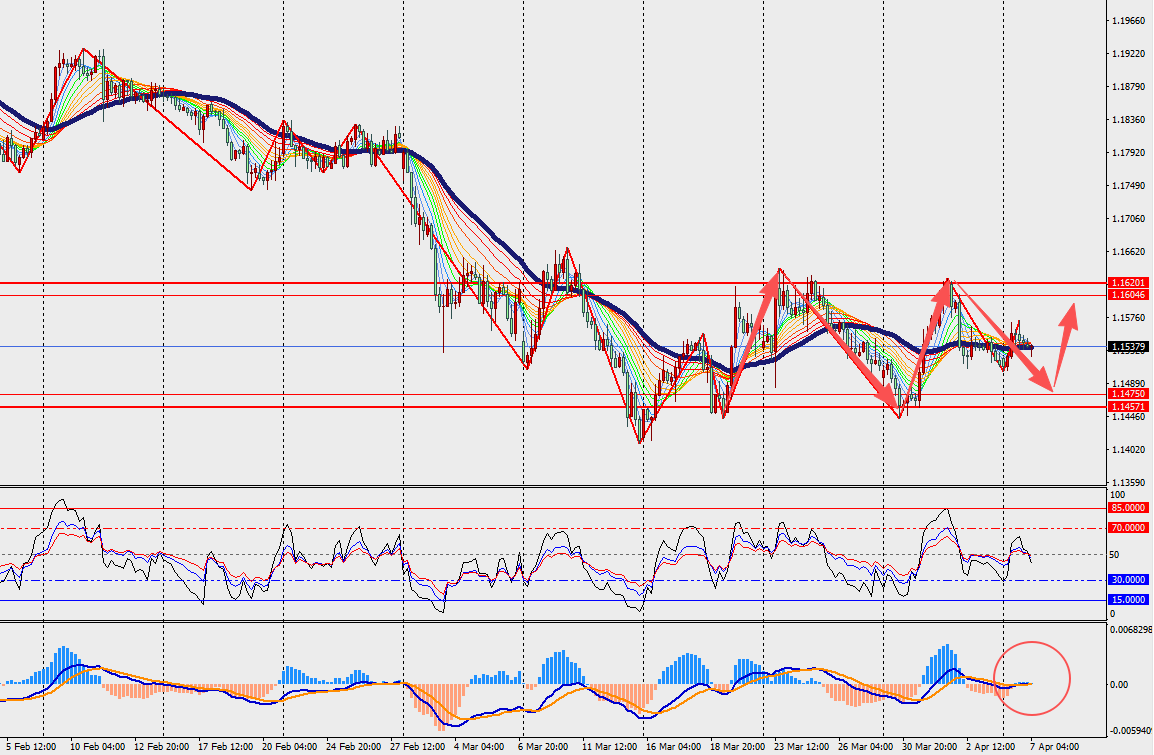Select the black 1.15379 current price tag
1154x755 pixels.
tap(1129, 347)
